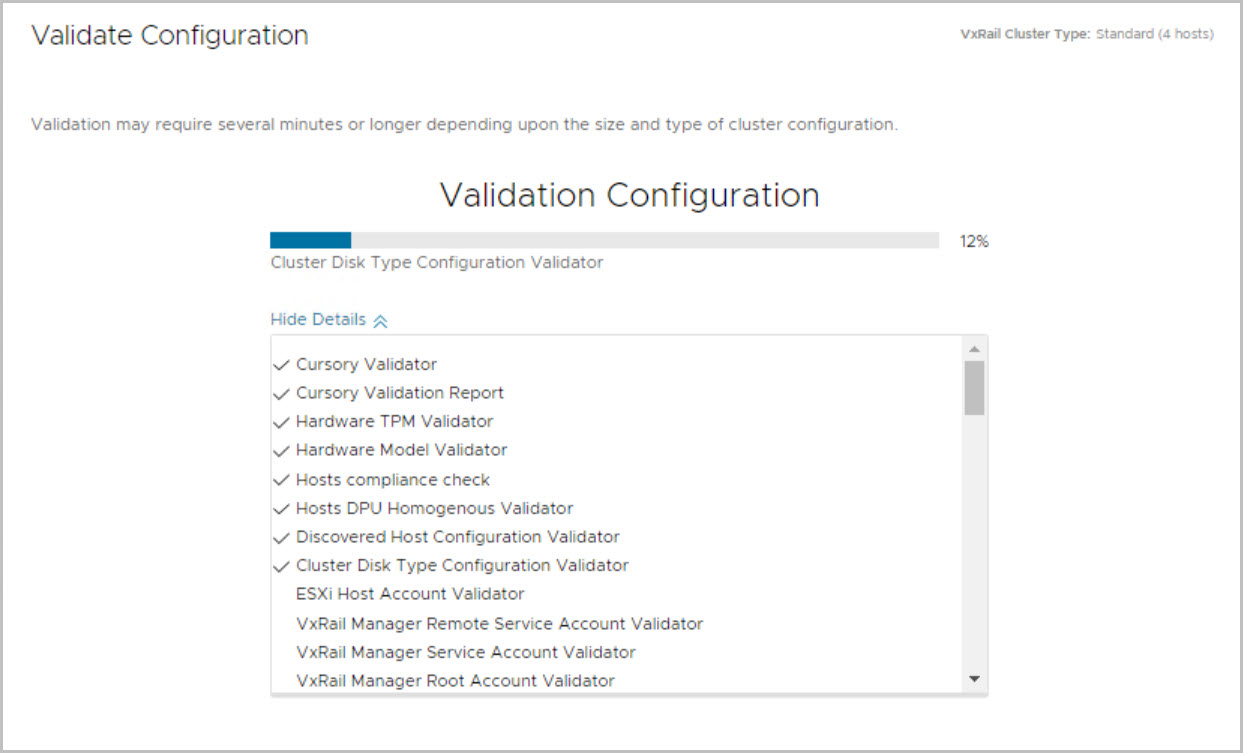Select VxRail Manager Root Account Validator item

(x=455, y=681)
